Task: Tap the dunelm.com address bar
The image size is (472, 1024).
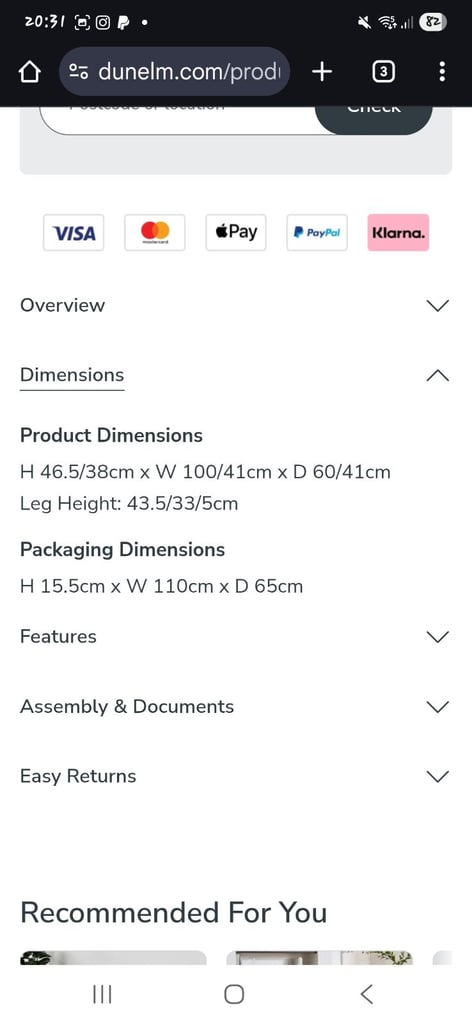Action: click(x=174, y=72)
